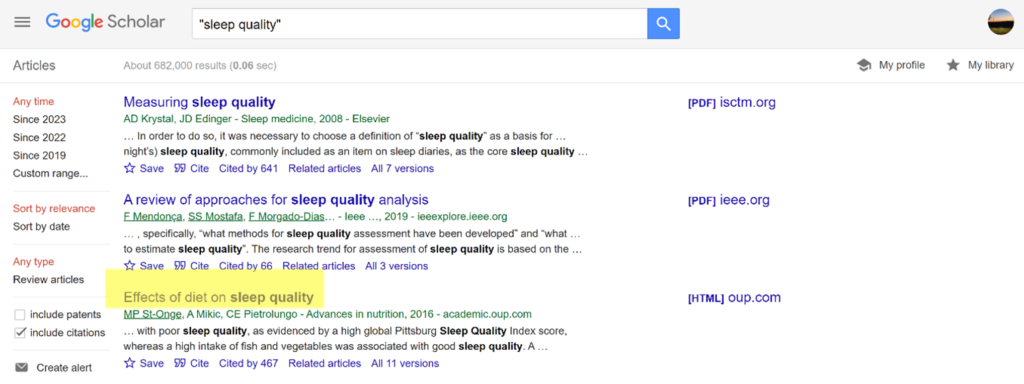Click Save star for Measuring sleep quality

point(129,168)
